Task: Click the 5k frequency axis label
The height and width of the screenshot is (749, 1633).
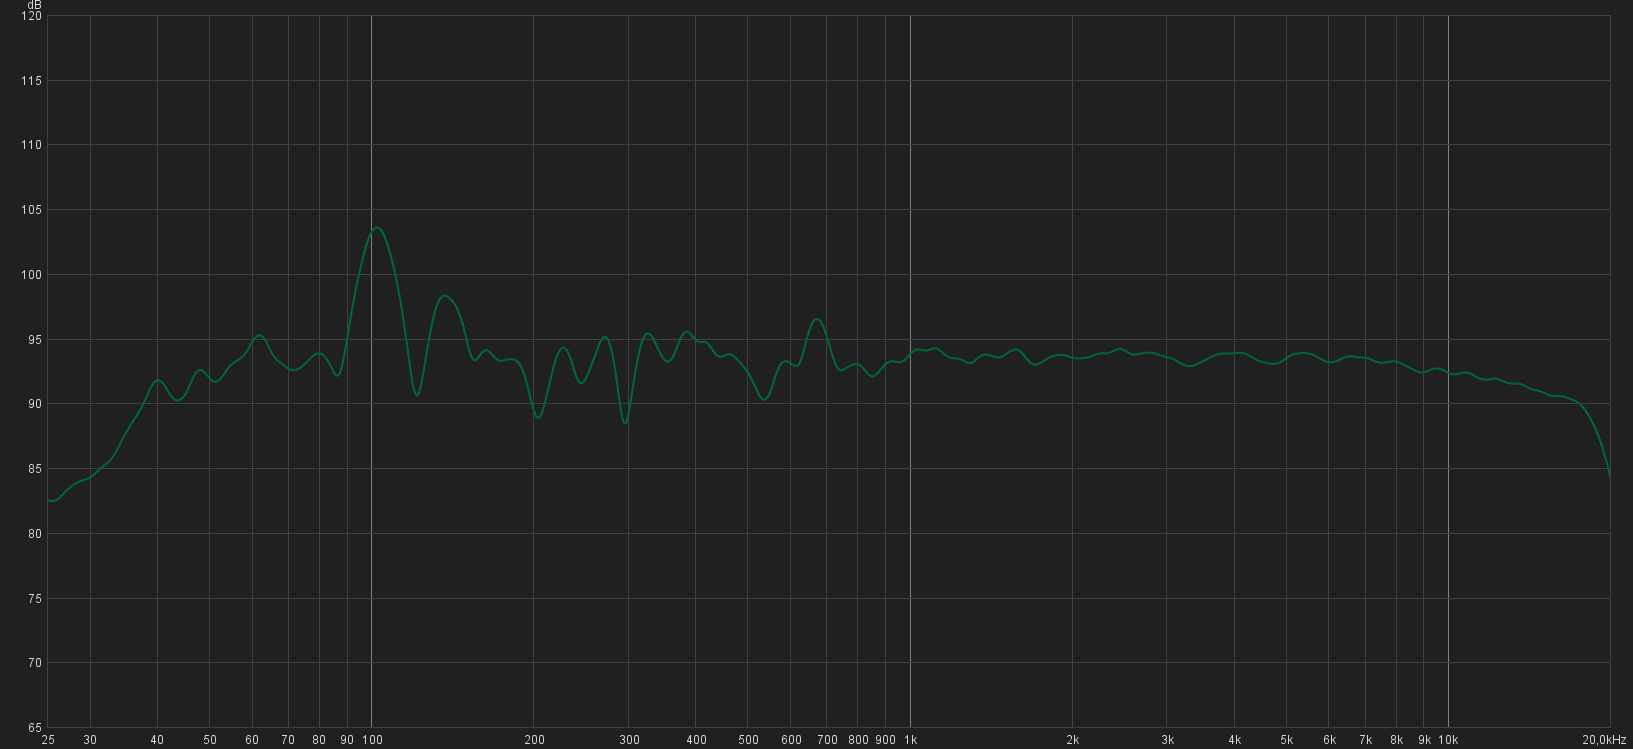Action: 1286,740
